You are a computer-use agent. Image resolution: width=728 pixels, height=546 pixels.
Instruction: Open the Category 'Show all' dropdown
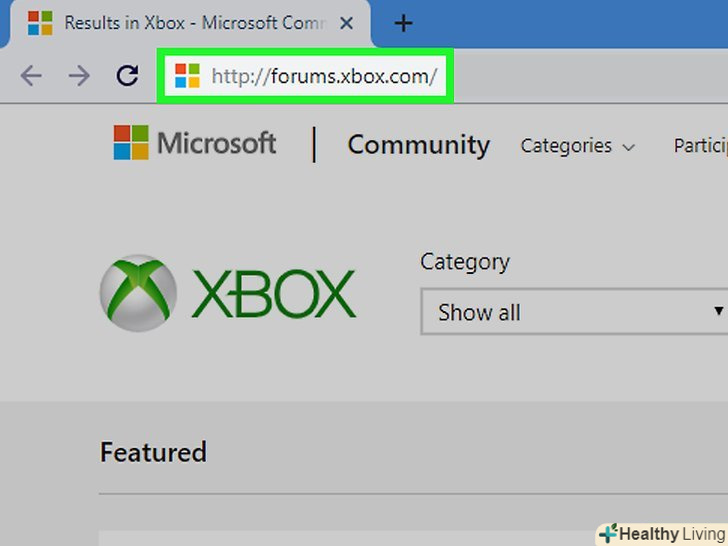[x=574, y=312]
